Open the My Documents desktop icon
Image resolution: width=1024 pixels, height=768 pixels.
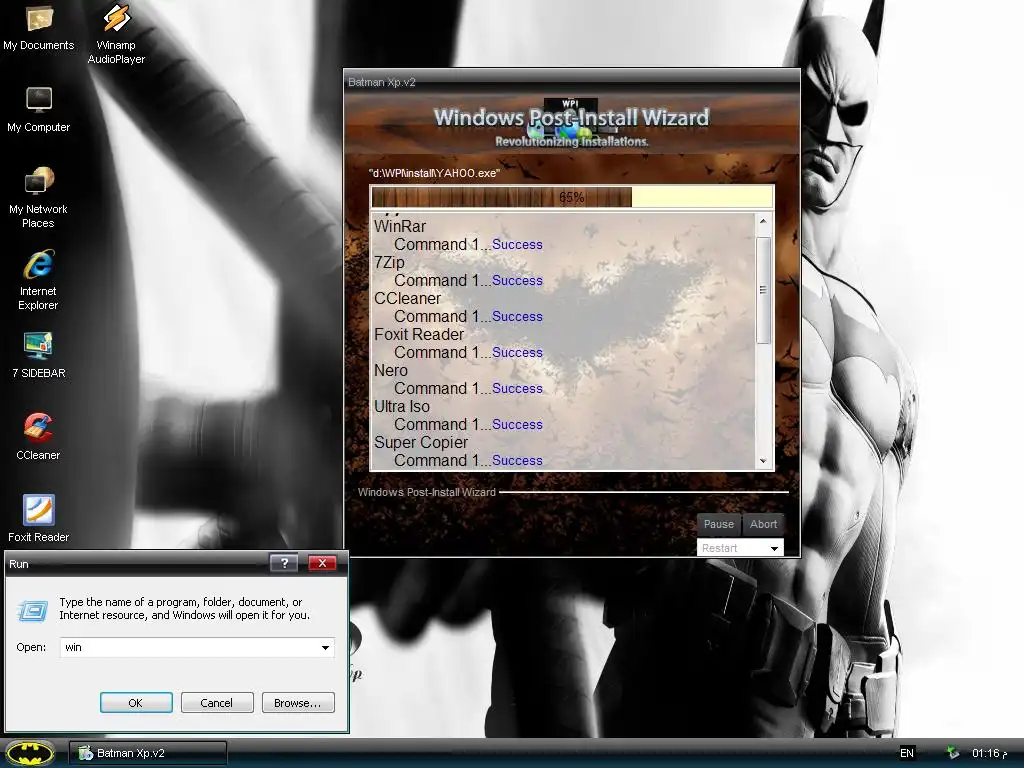(39, 27)
